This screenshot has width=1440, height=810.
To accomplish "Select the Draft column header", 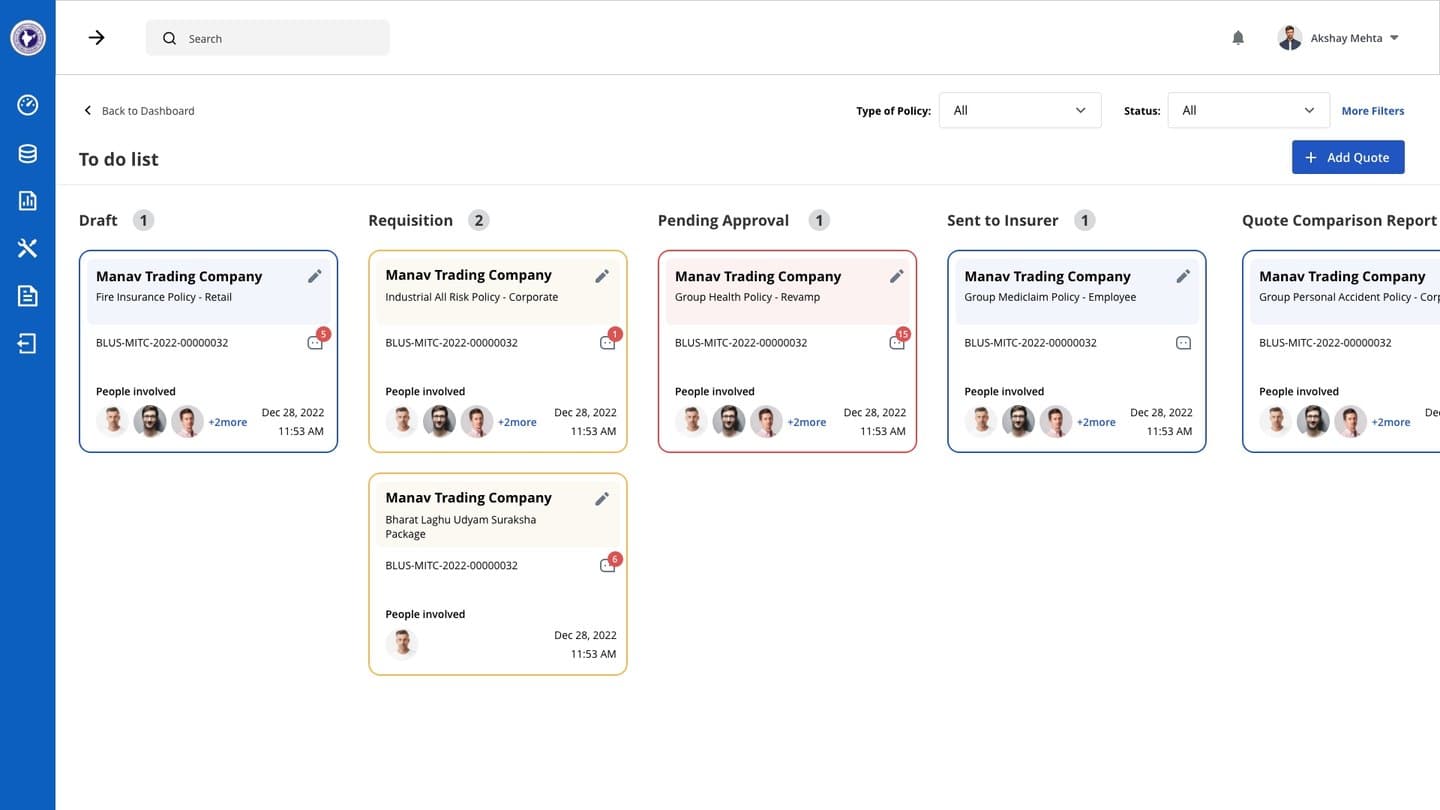I will tap(98, 220).
